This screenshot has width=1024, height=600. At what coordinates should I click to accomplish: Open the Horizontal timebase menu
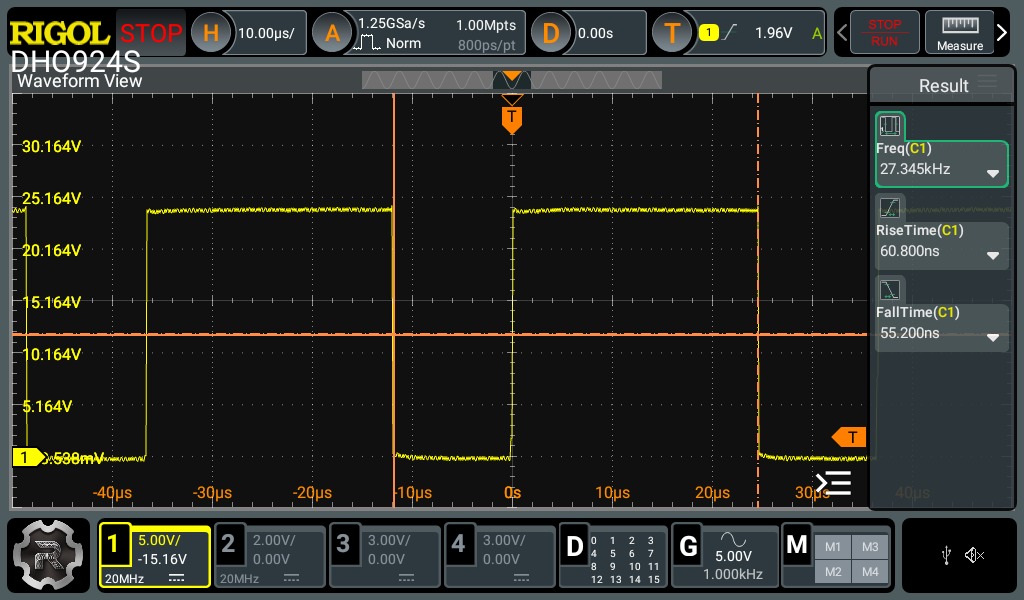(211, 33)
